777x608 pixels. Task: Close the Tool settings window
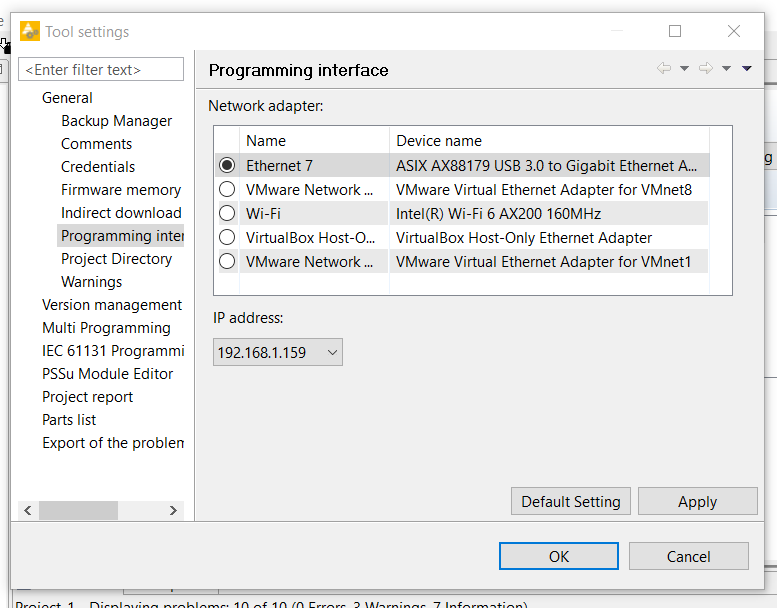pyautogui.click(x=734, y=31)
